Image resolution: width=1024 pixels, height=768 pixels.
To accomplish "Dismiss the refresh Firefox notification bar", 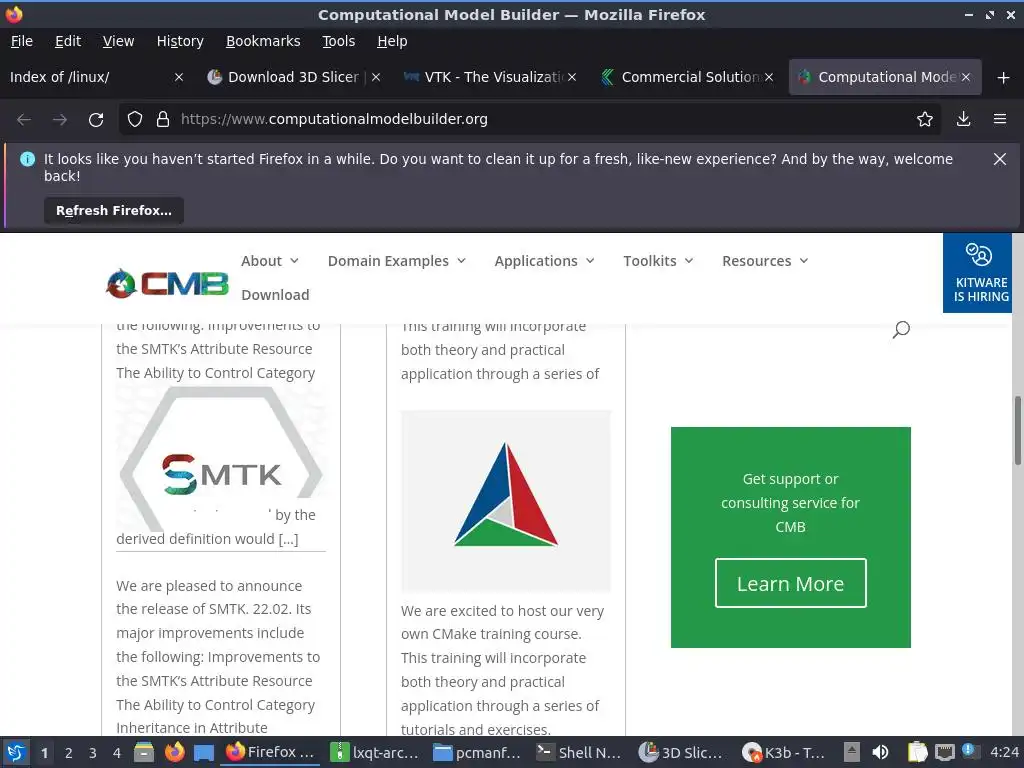I will coord(1000,159).
